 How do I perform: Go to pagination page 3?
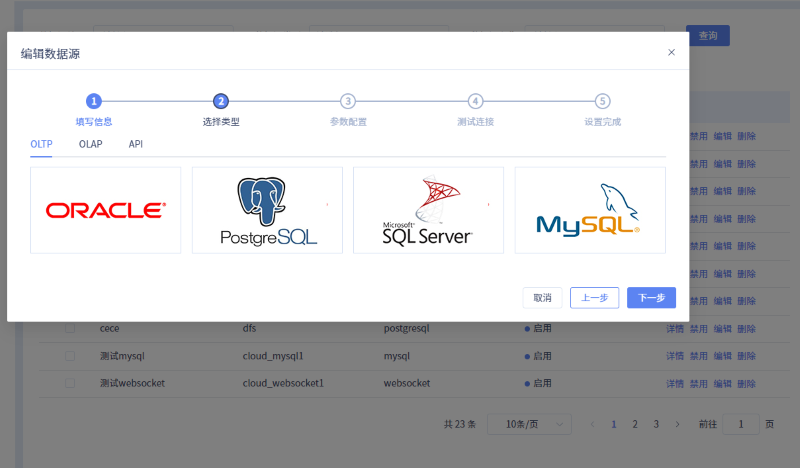pos(656,424)
